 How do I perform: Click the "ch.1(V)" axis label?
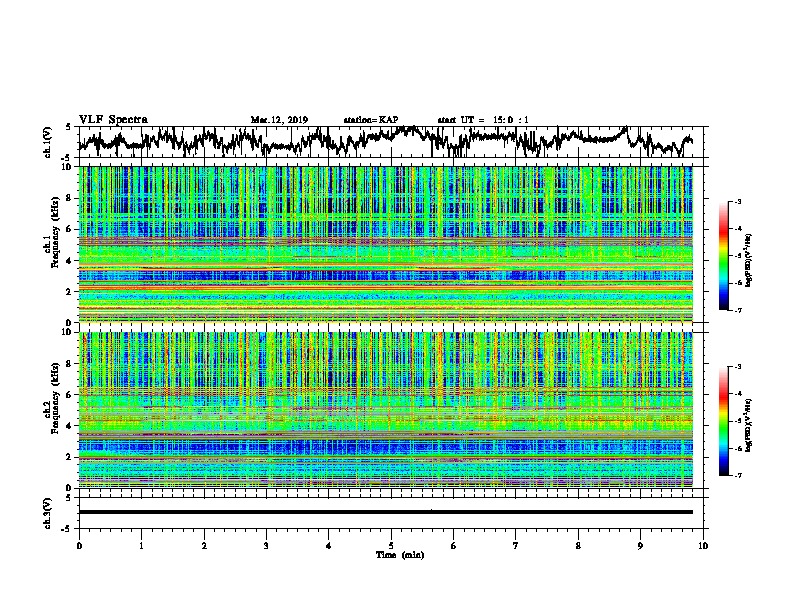(48, 142)
